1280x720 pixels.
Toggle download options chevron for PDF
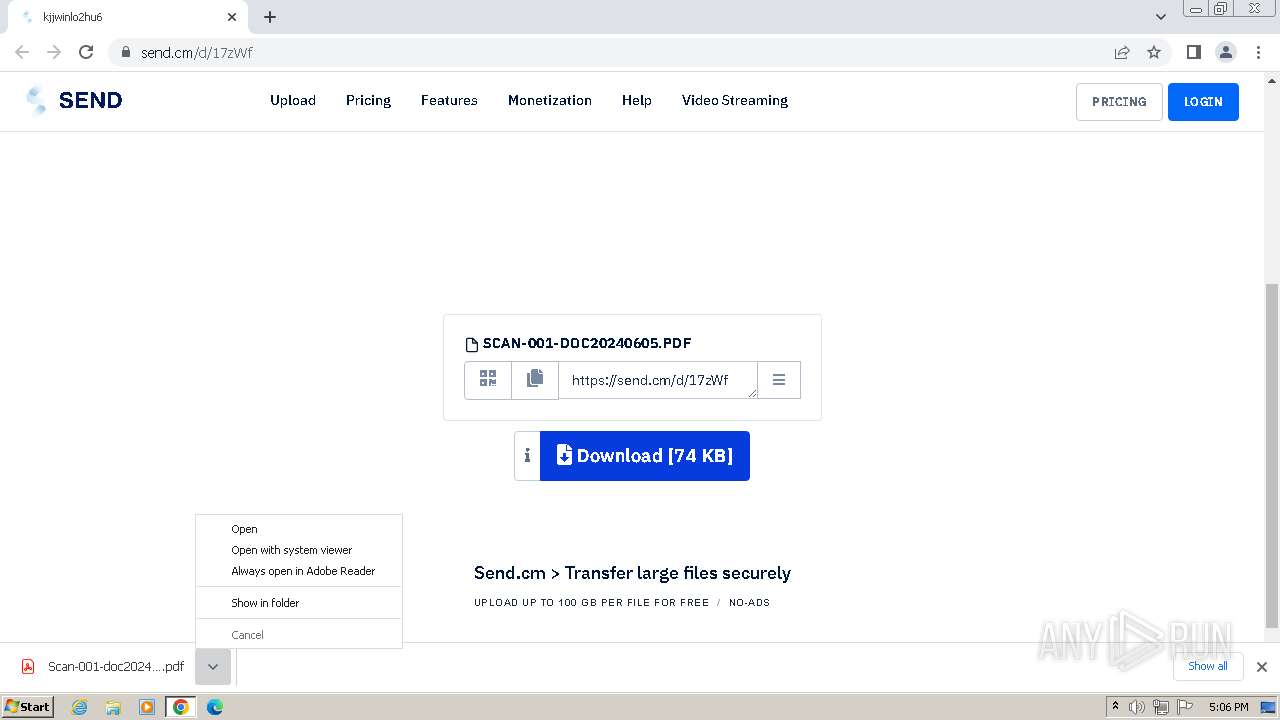(x=213, y=667)
